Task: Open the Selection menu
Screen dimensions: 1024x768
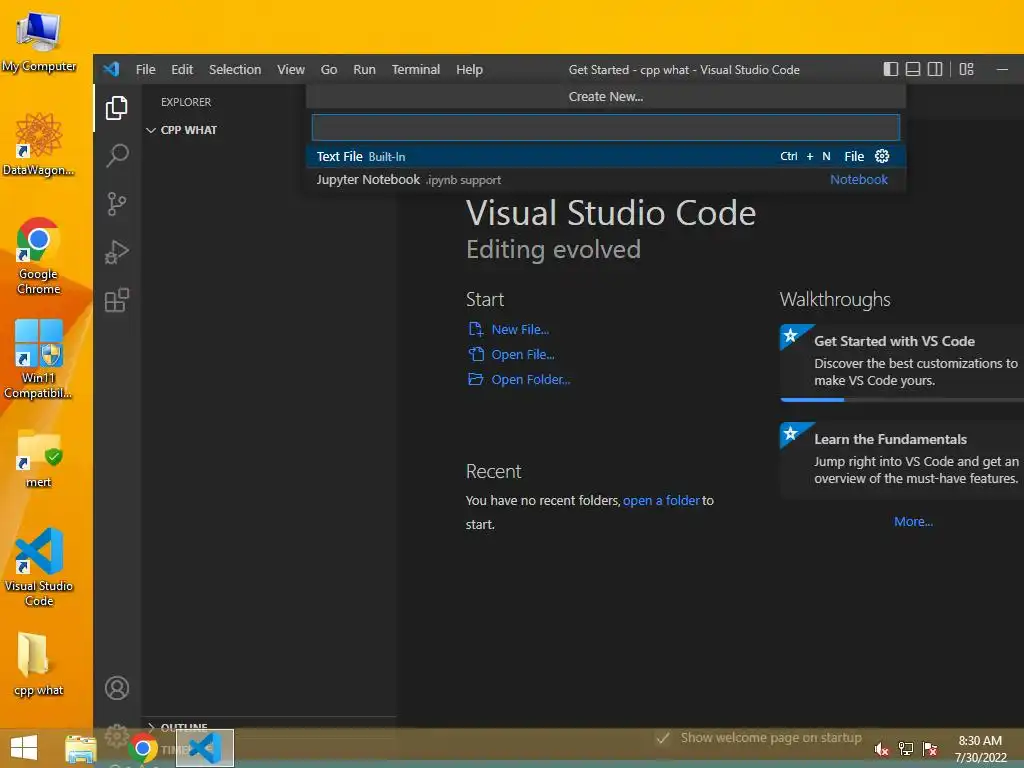Action: tap(235, 69)
